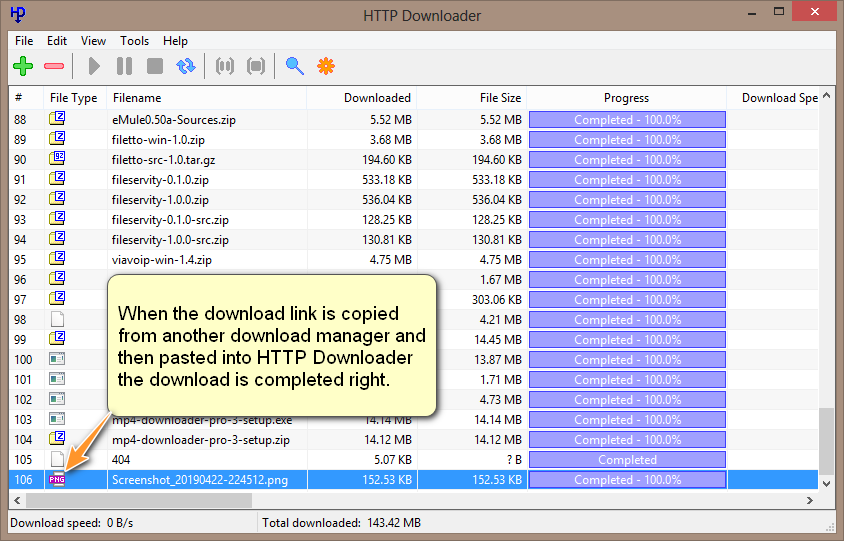Click the HTTP Downloader logo in the title bar

tap(18, 14)
